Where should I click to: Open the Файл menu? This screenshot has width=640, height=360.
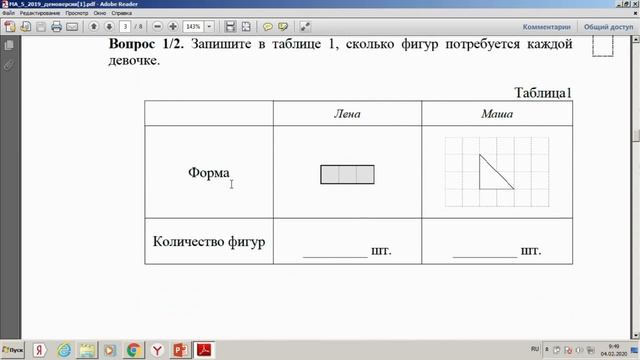point(8,13)
